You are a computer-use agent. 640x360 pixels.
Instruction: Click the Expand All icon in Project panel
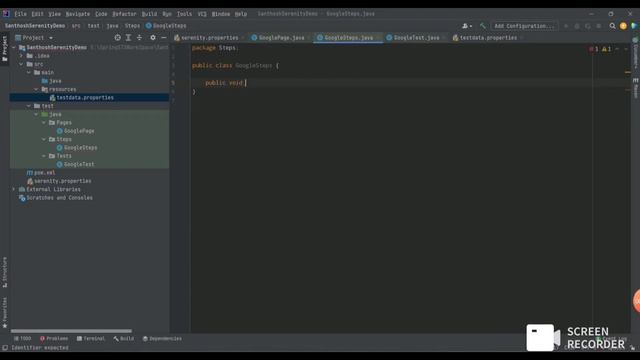click(128, 38)
